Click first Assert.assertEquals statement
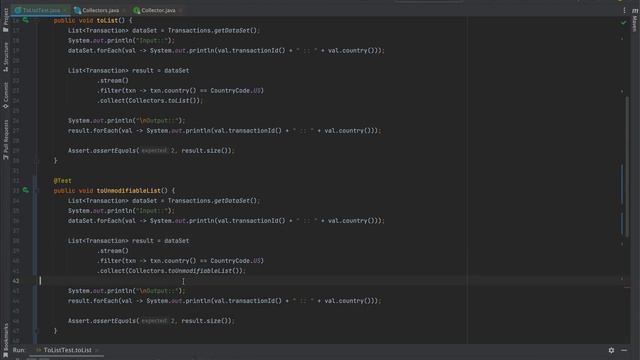The width and height of the screenshot is (640, 360). pos(151,151)
